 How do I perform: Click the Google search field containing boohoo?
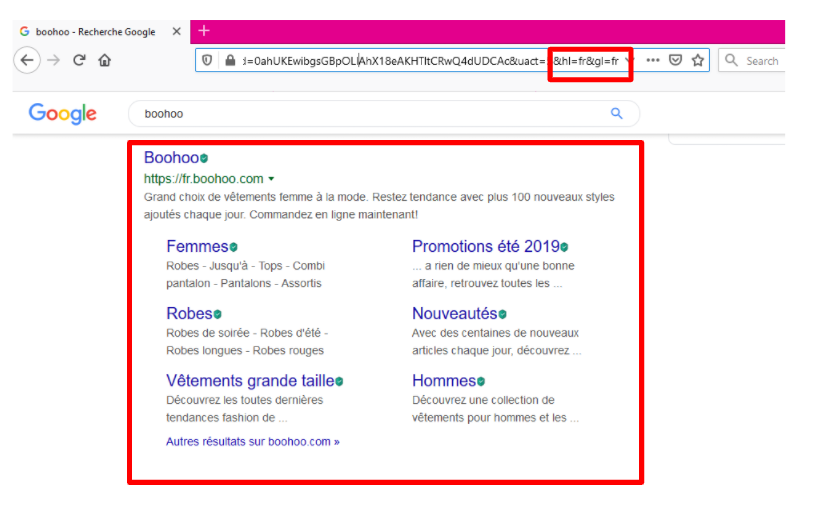(384, 114)
